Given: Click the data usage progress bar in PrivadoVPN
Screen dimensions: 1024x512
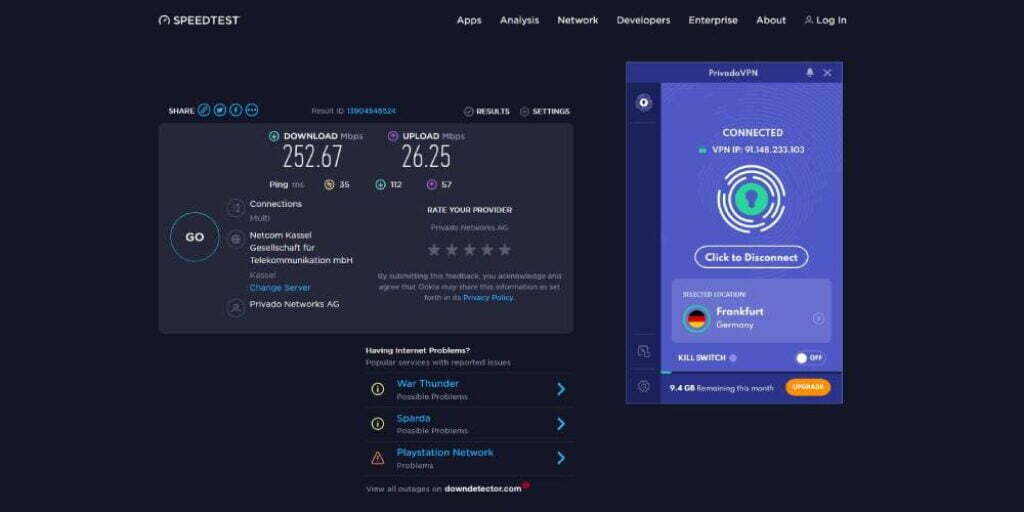Looking at the screenshot, I should click(751, 372).
